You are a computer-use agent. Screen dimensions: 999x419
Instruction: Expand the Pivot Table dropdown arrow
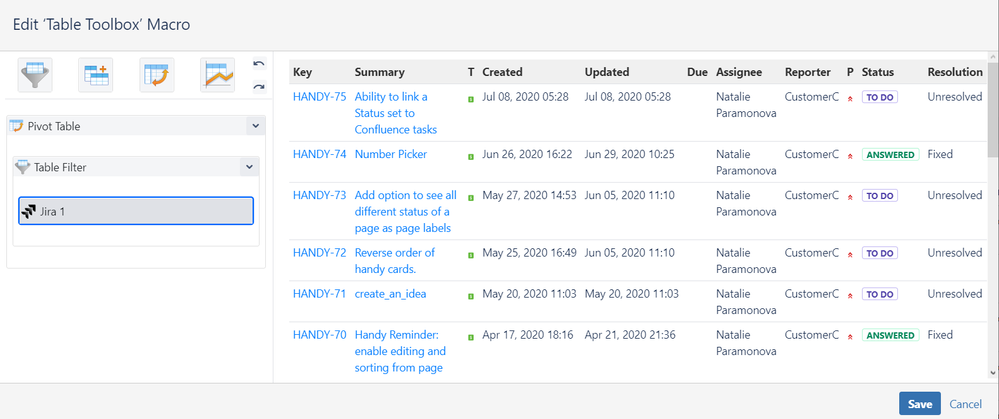pos(255,126)
